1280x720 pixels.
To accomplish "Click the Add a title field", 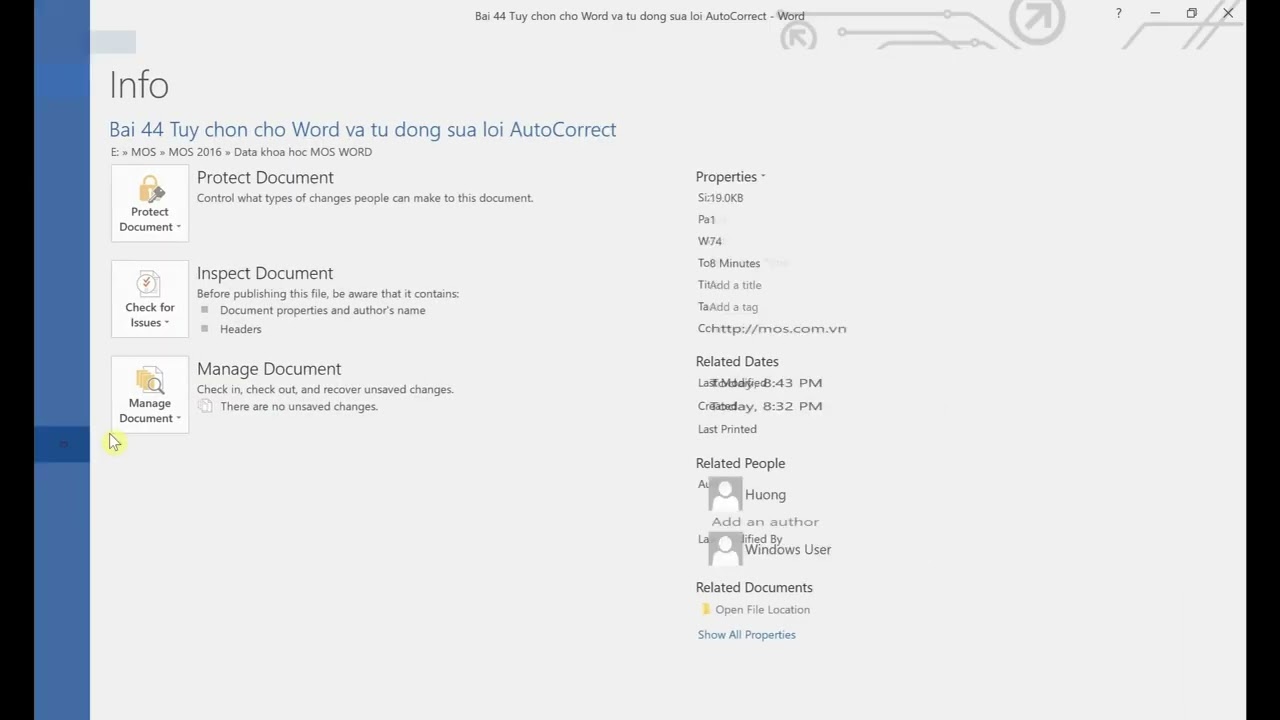I will click(735, 285).
